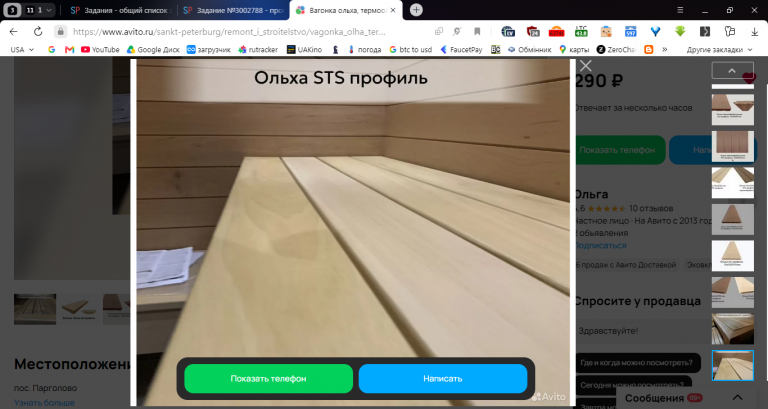
Task: Switch to Задания - общий список tab
Action: coord(120,10)
